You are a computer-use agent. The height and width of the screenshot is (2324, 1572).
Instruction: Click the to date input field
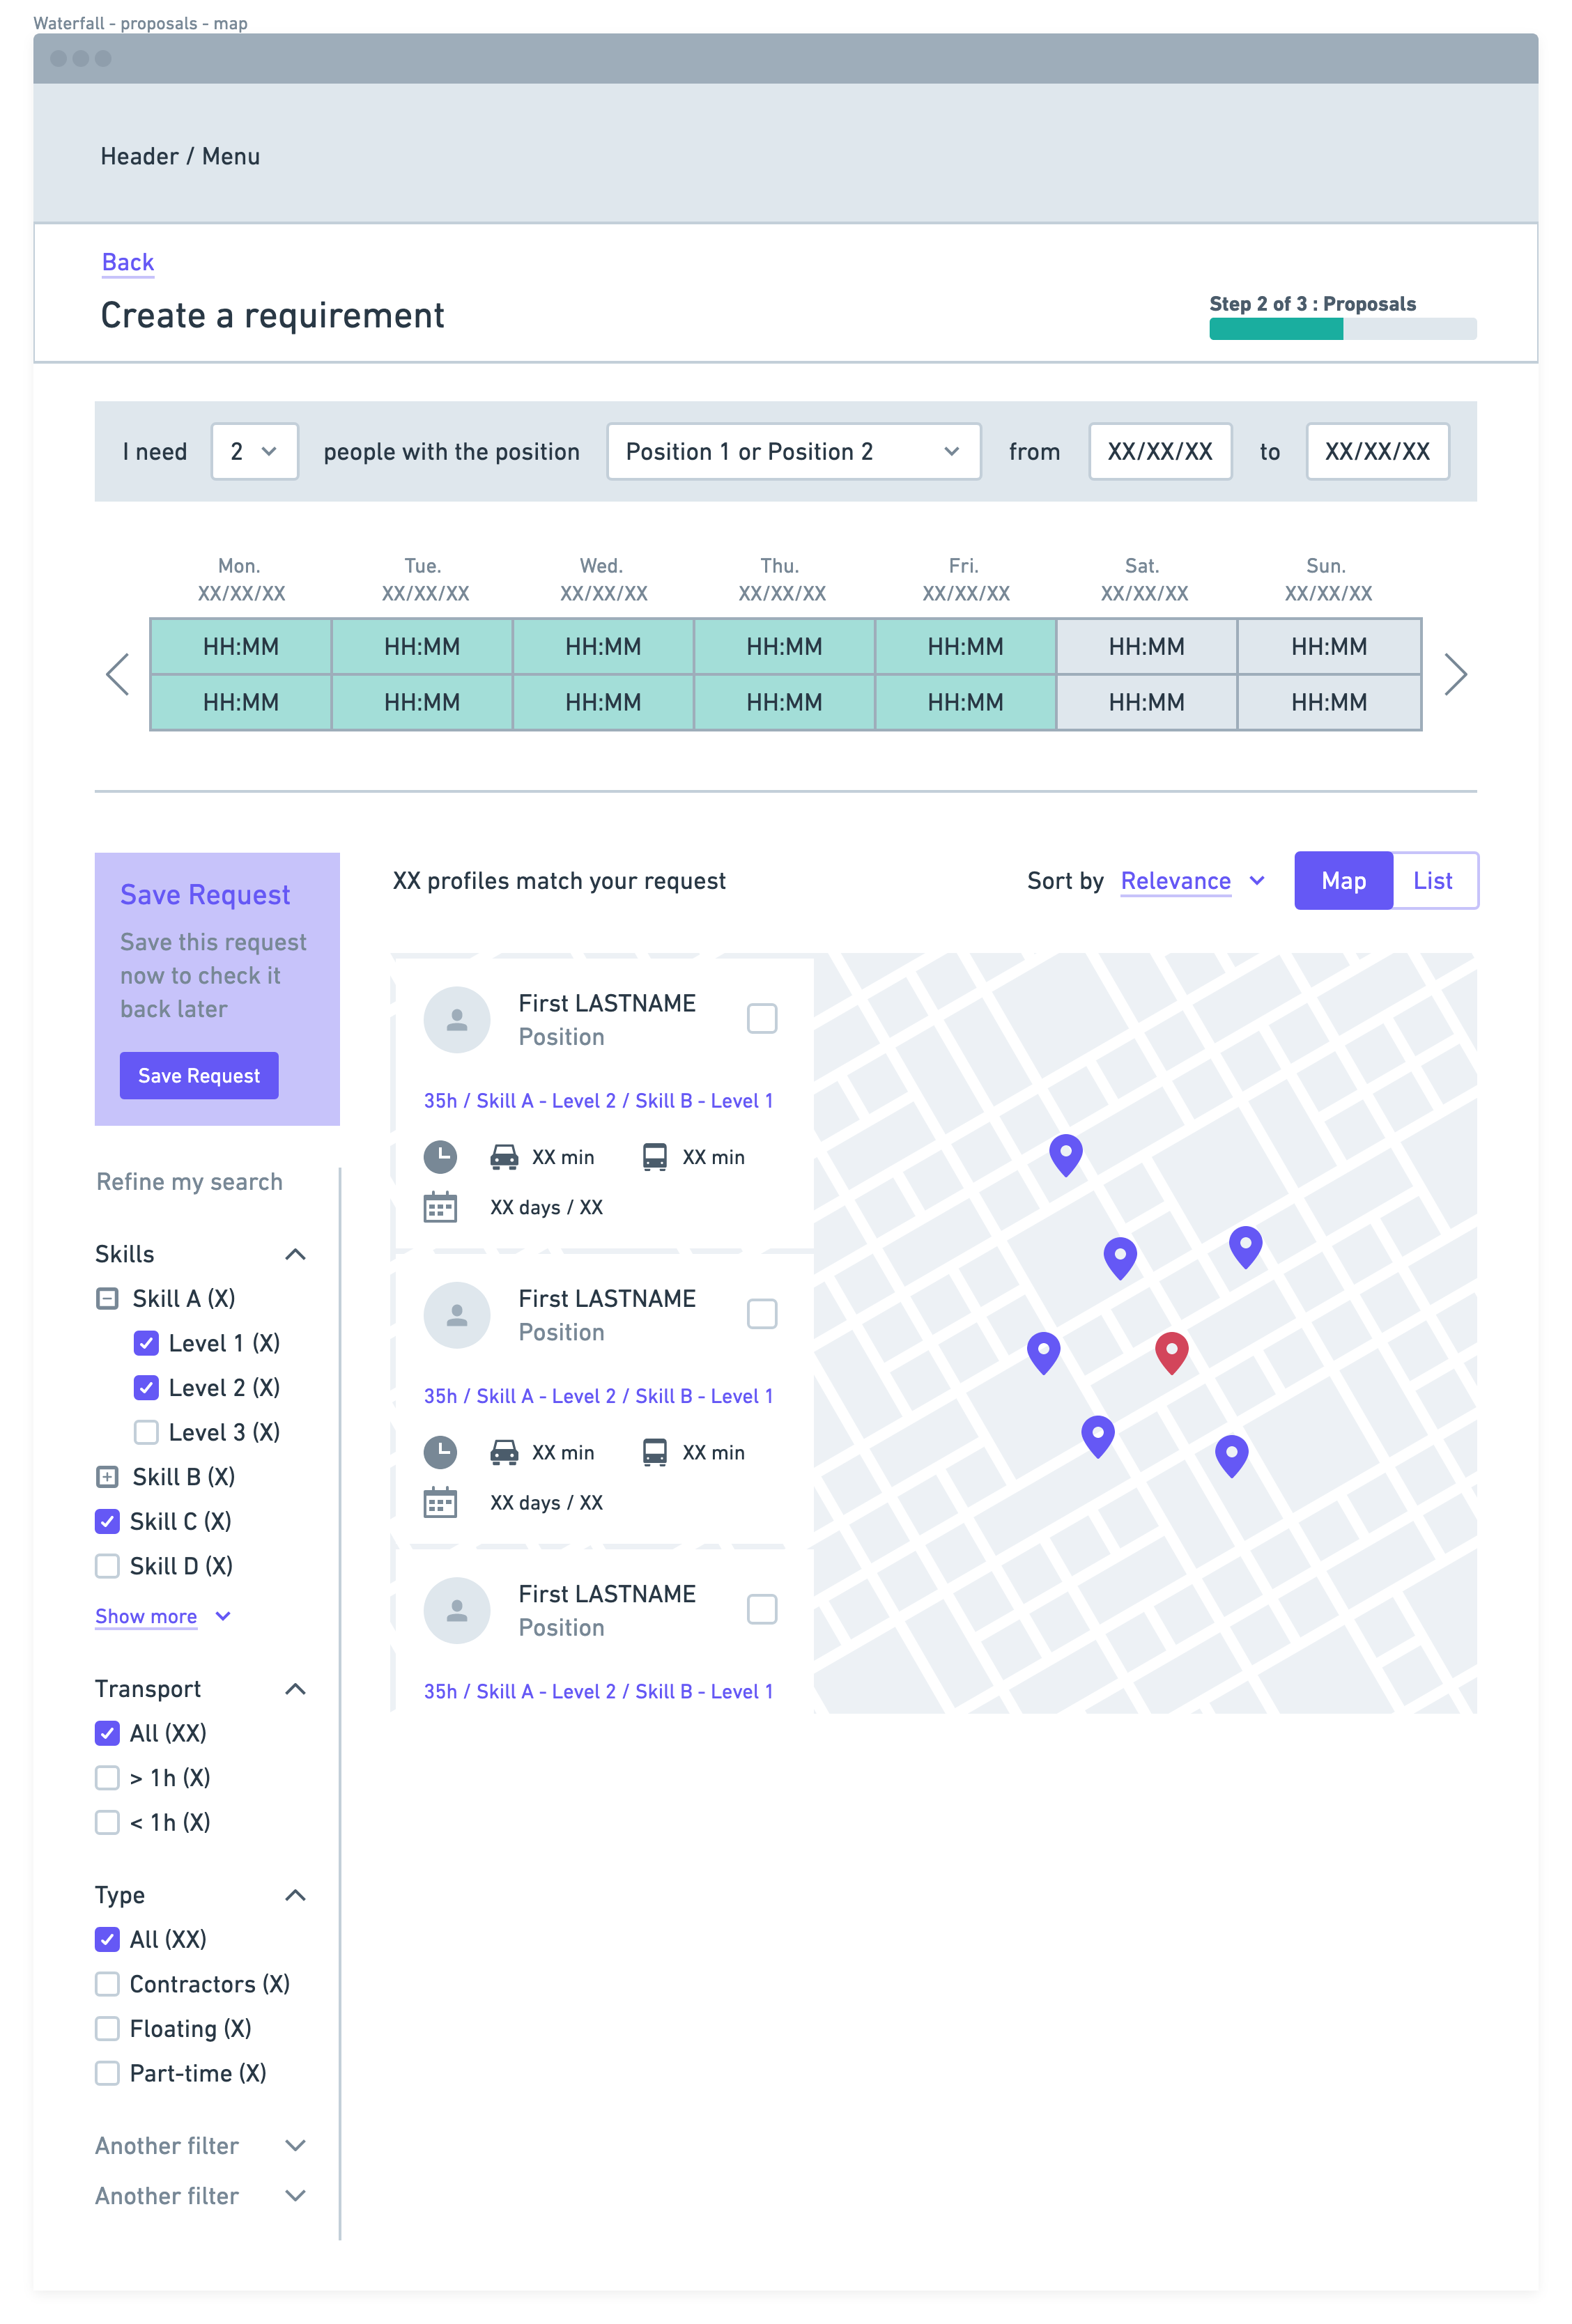(1377, 452)
